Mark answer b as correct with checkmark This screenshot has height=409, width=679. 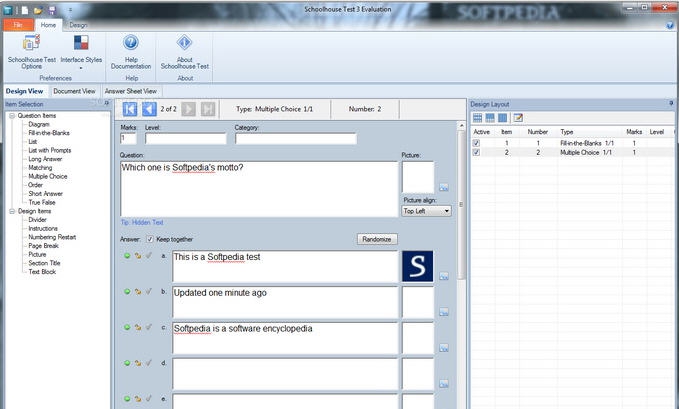(x=149, y=292)
